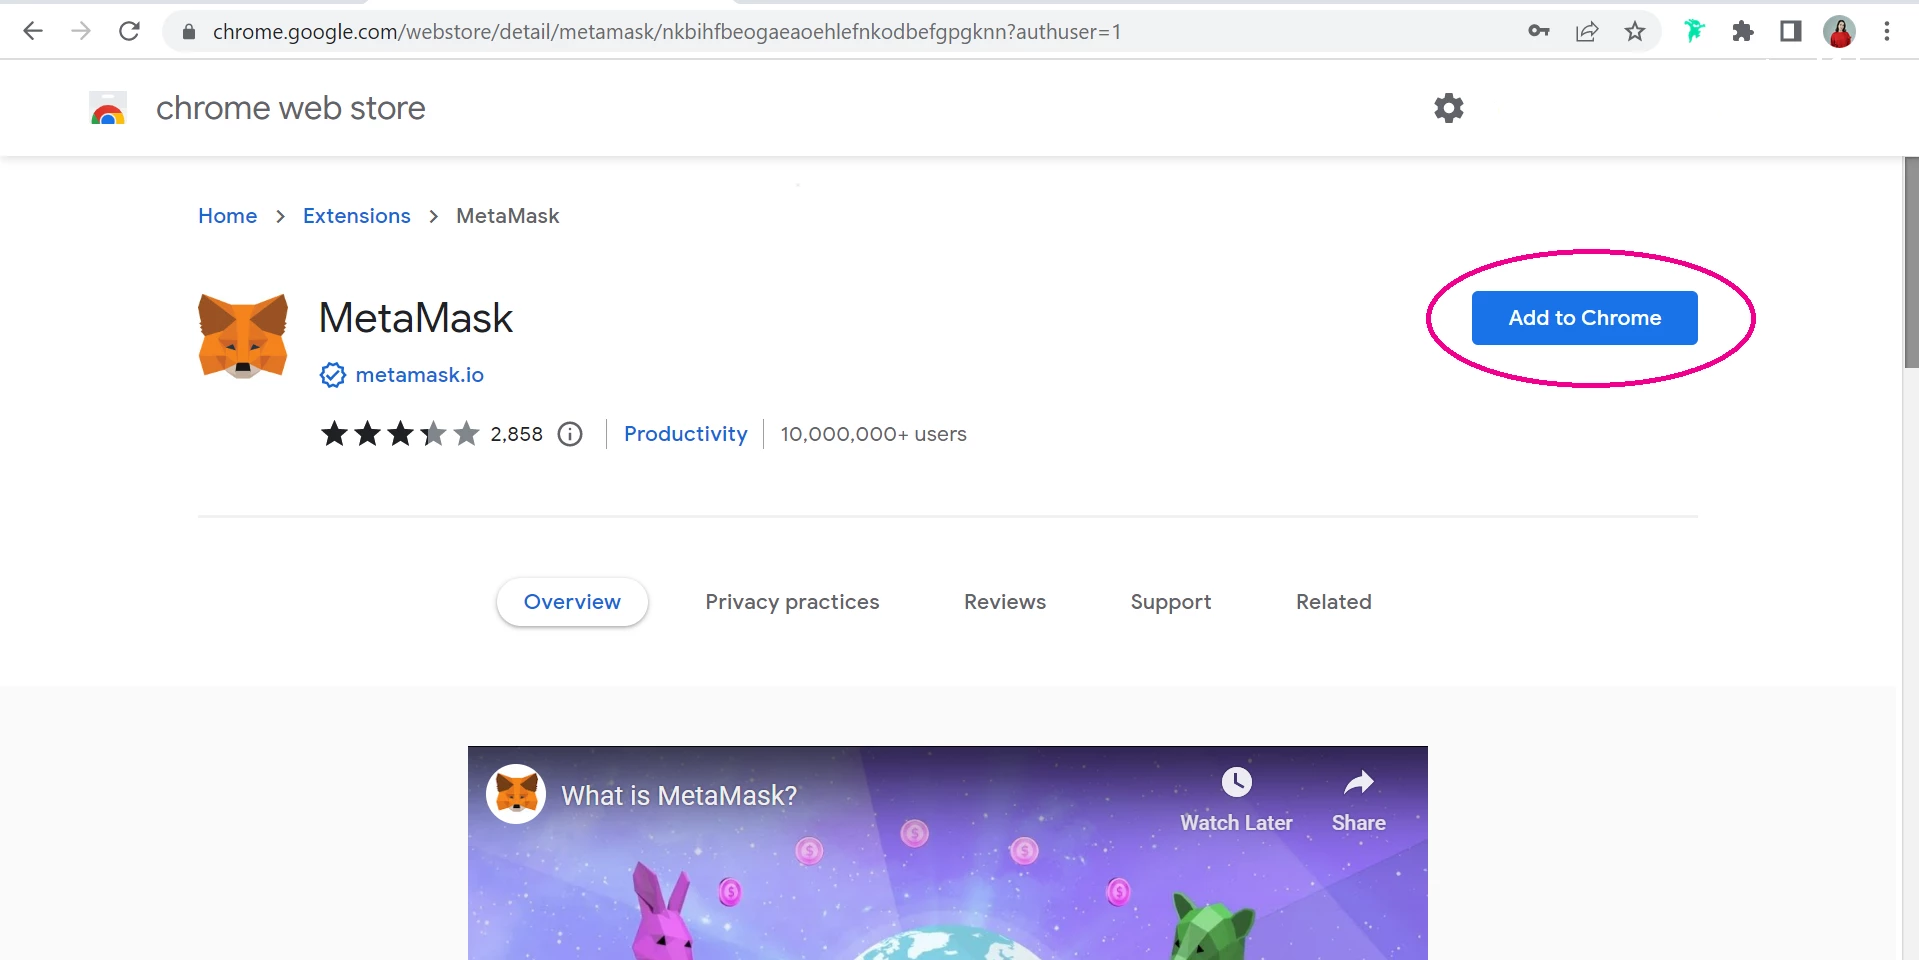Image resolution: width=1919 pixels, height=960 pixels.
Task: Reload the page with refresh icon
Action: tap(129, 31)
